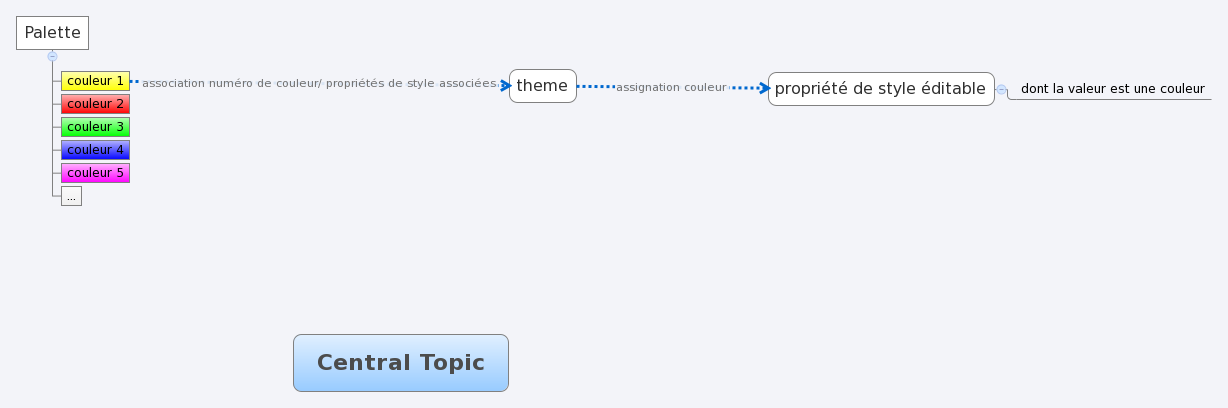This screenshot has height=408, width=1228.
Task: Select the Palette root topic
Action: [52, 33]
